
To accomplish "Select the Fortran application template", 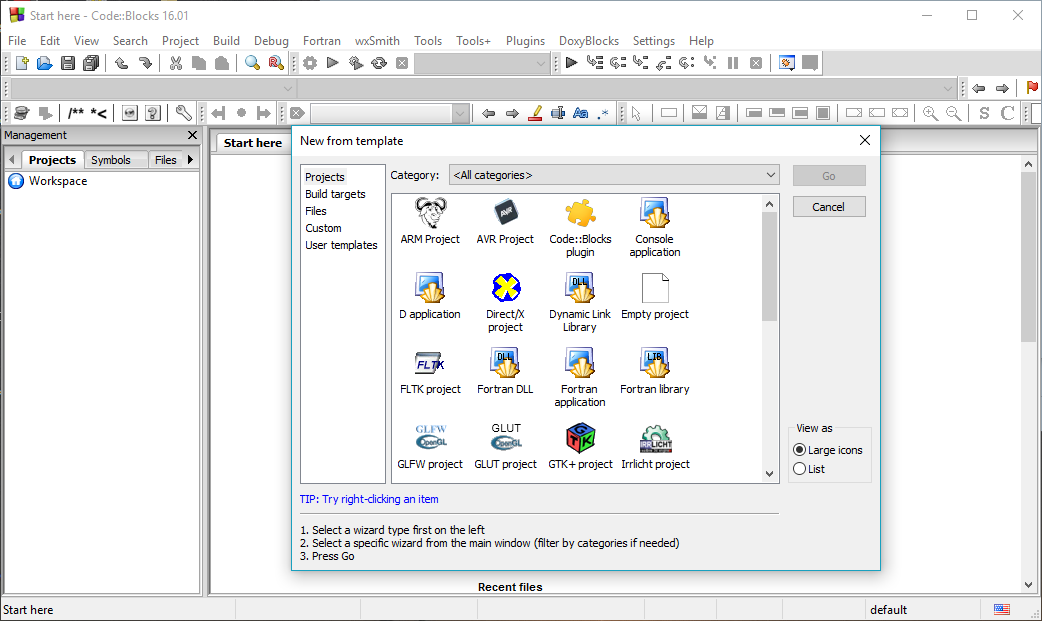I will (x=580, y=378).
